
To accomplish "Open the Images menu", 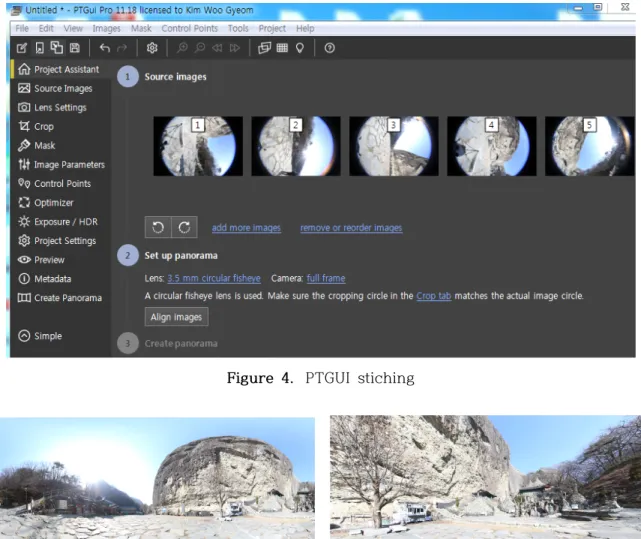I will [106, 28].
